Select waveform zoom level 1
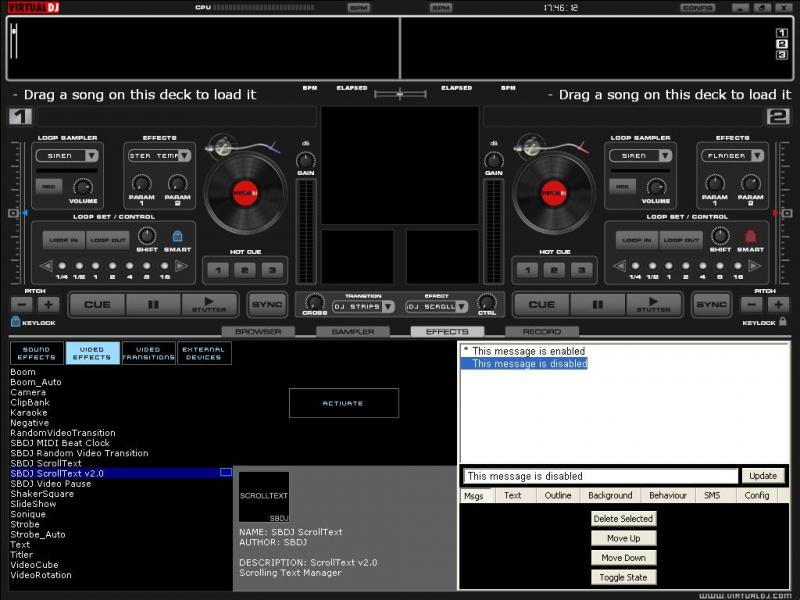Image resolution: width=800 pixels, height=600 pixels. click(x=782, y=33)
